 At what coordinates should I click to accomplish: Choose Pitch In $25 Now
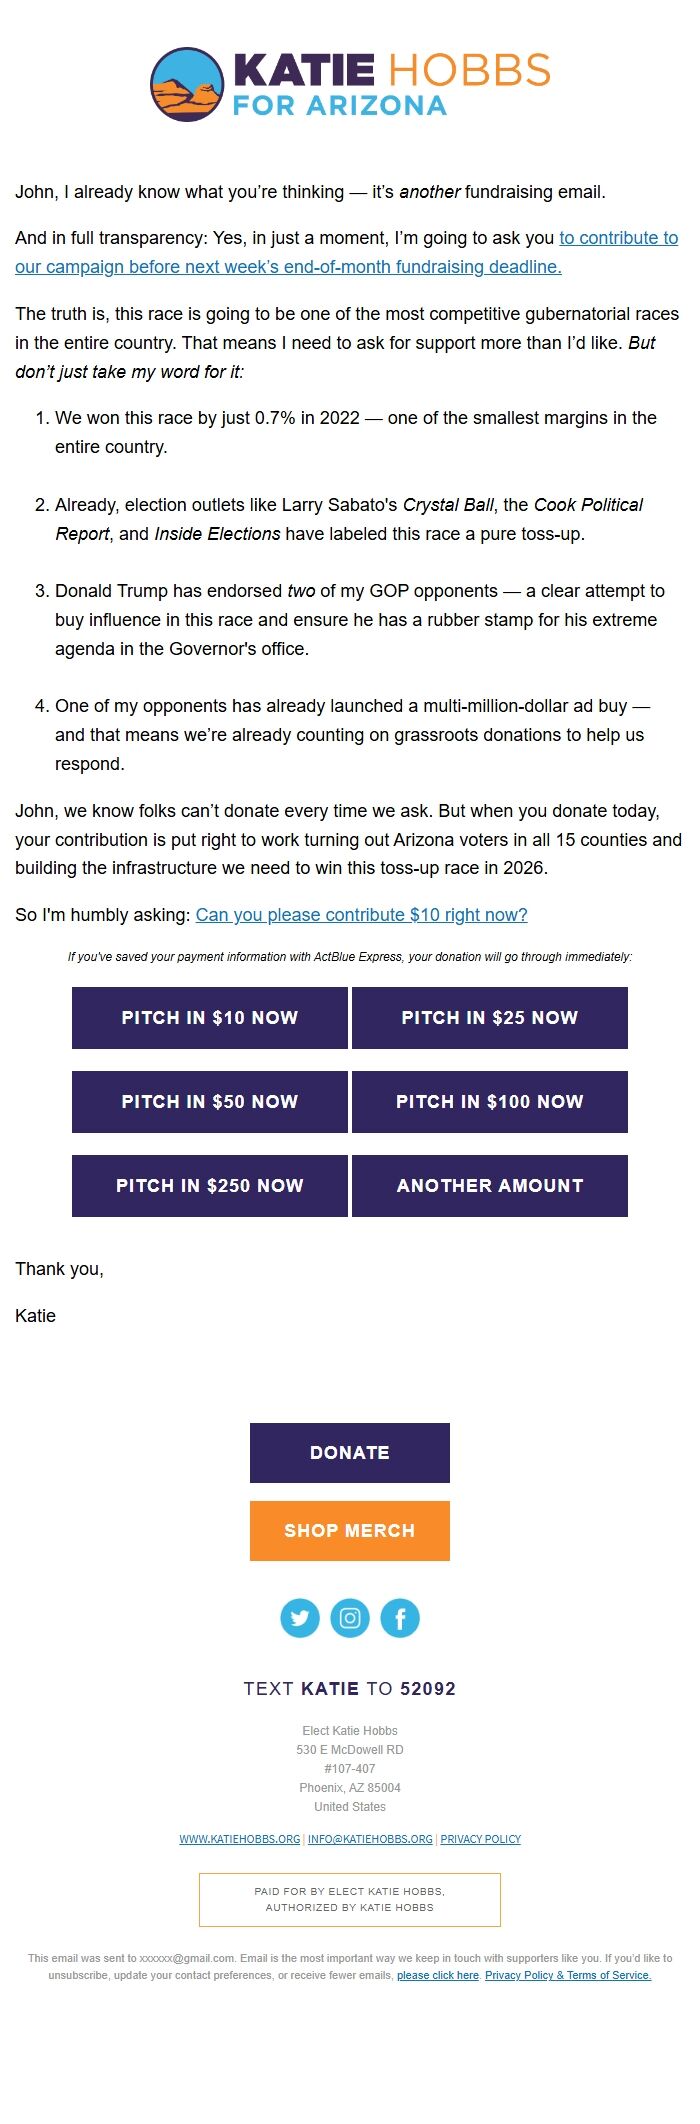(x=490, y=1018)
